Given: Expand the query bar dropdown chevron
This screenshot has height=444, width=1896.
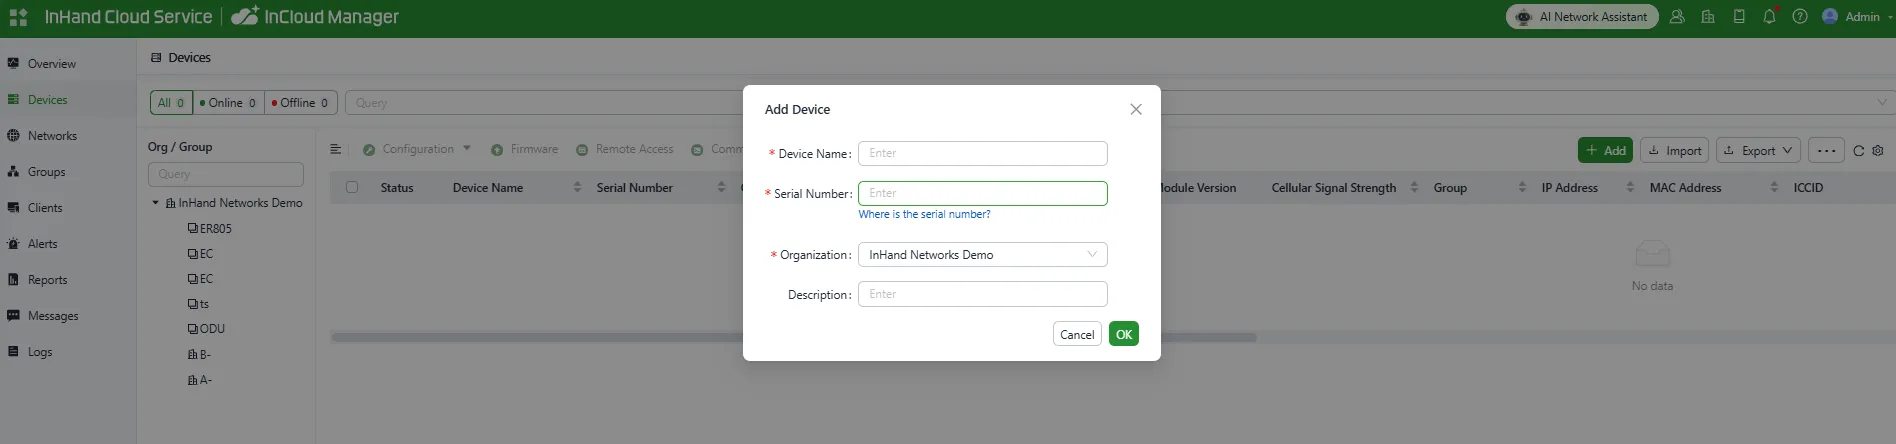Looking at the screenshot, I should pos(1882,103).
